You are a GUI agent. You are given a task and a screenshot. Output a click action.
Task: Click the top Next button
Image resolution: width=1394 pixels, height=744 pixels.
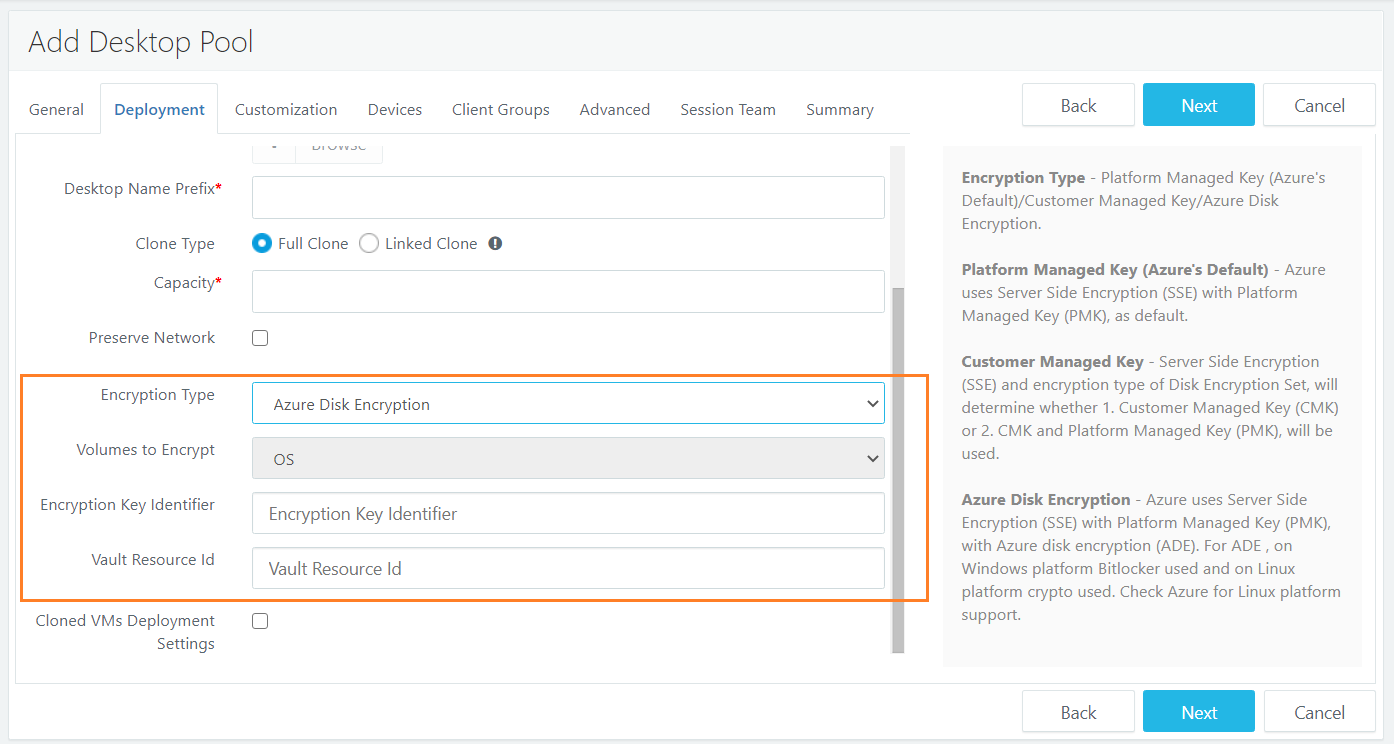pyautogui.click(x=1198, y=105)
